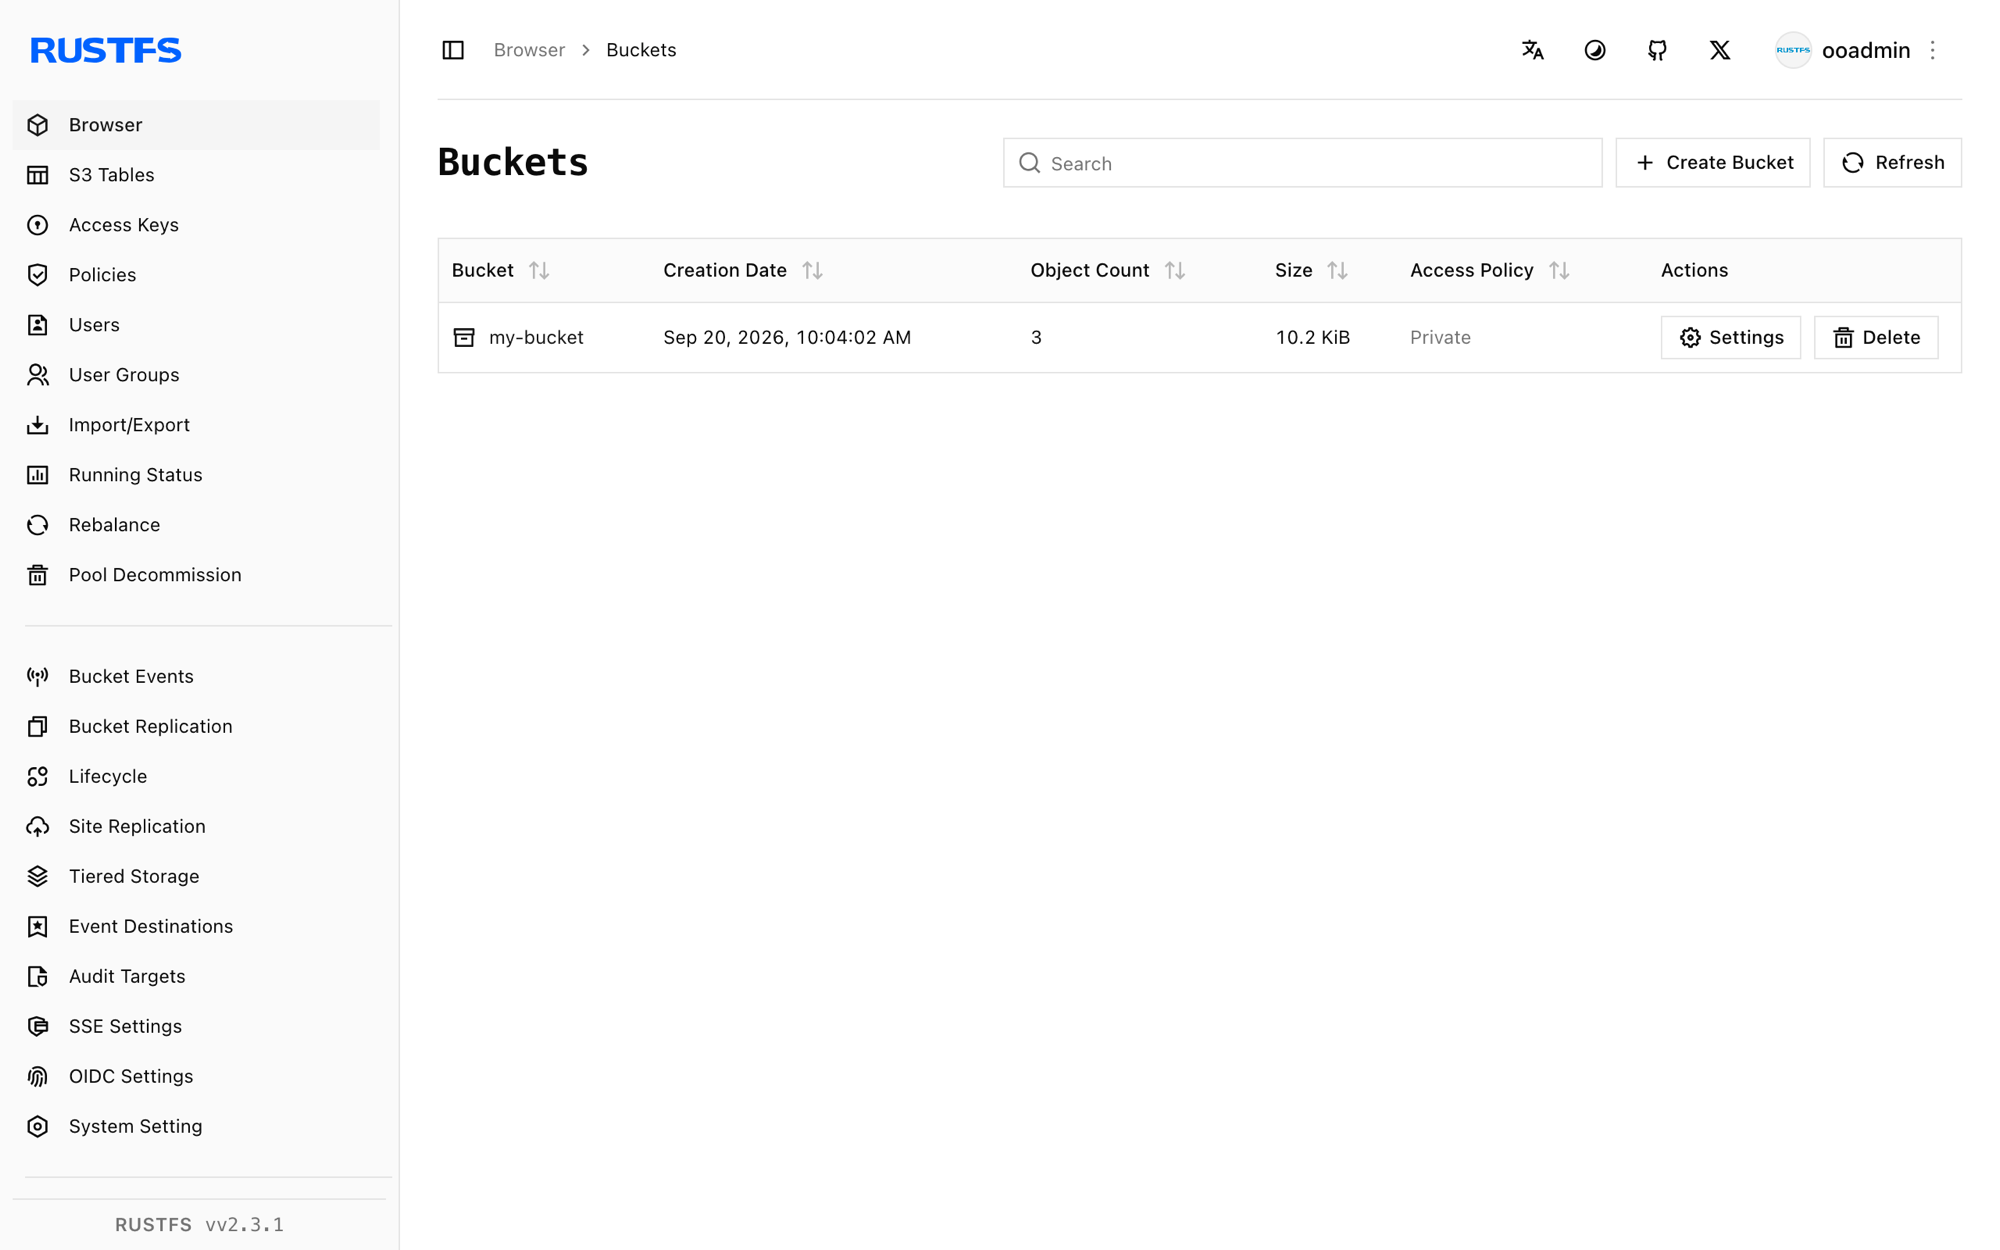
Task: Click the Import/Export download icon
Action: click(x=38, y=425)
